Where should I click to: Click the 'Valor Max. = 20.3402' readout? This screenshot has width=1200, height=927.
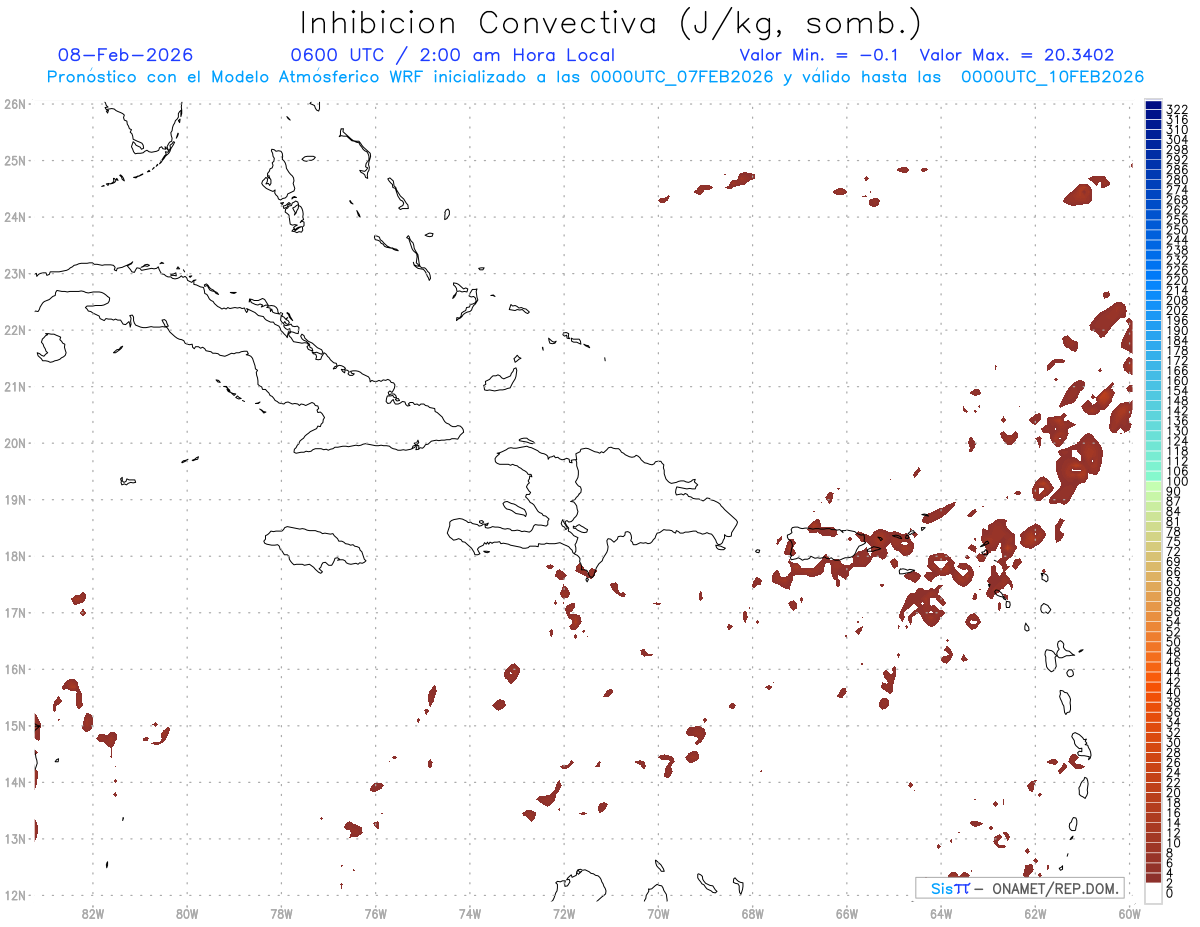click(1016, 55)
